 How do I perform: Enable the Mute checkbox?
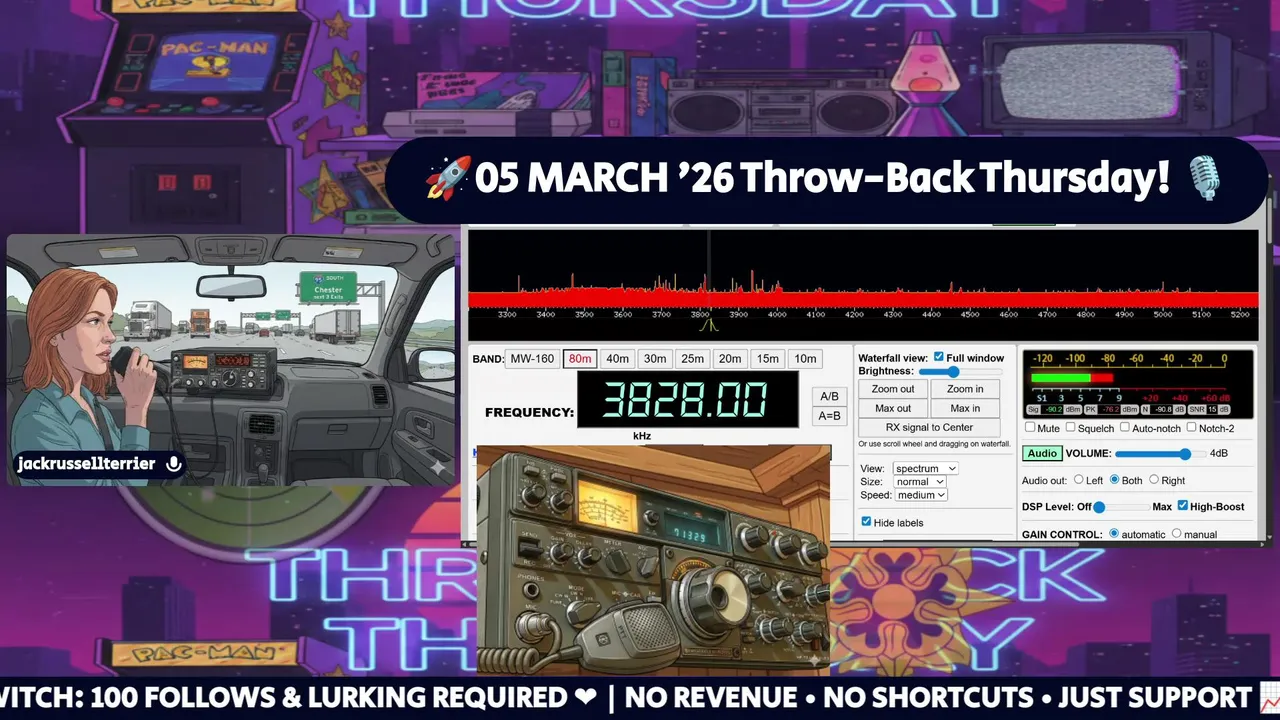pos(1030,428)
